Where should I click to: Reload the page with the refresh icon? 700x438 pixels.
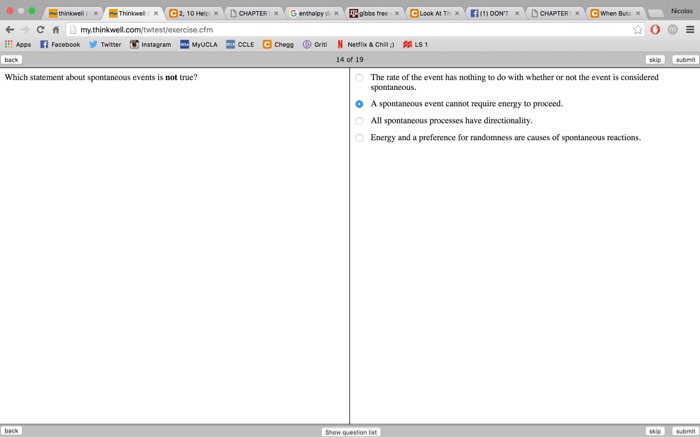[40, 29]
